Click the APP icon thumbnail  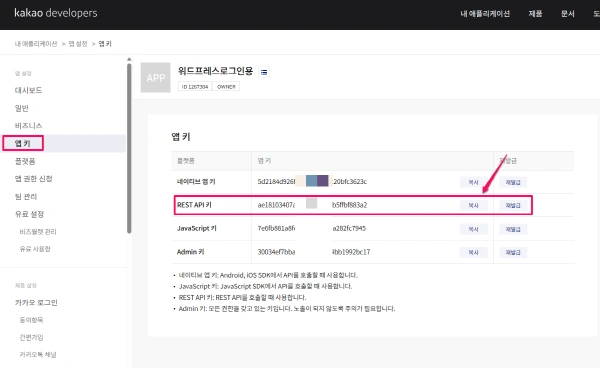[155, 77]
